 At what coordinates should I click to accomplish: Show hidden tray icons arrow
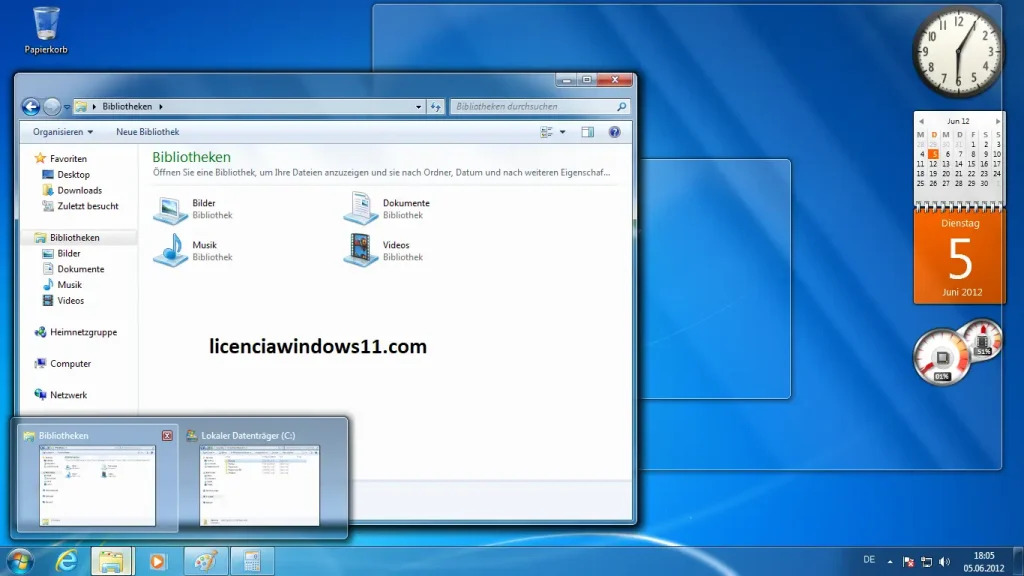coord(889,562)
